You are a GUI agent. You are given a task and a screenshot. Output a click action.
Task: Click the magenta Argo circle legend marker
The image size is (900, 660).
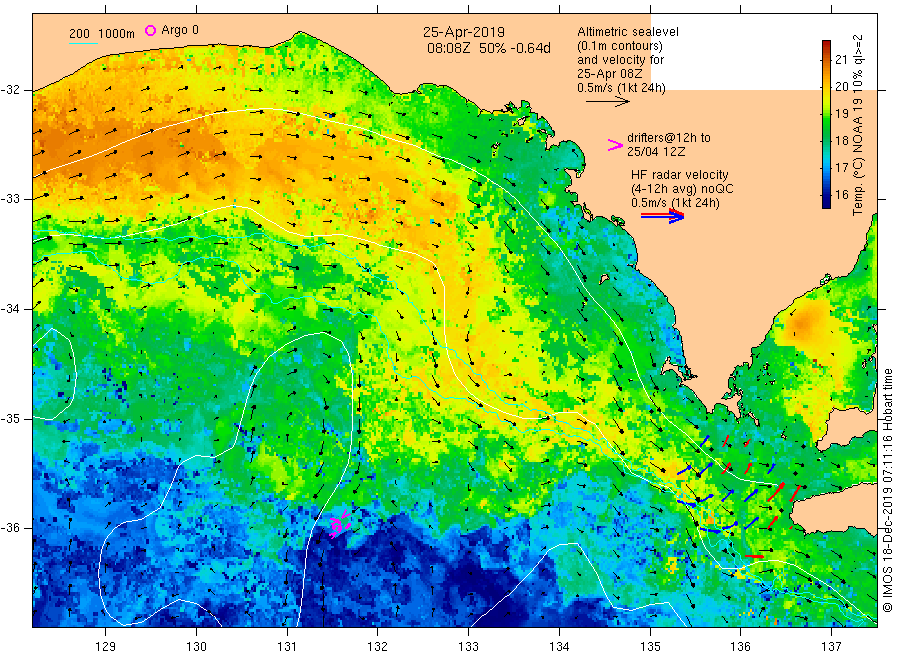click(x=150, y=30)
